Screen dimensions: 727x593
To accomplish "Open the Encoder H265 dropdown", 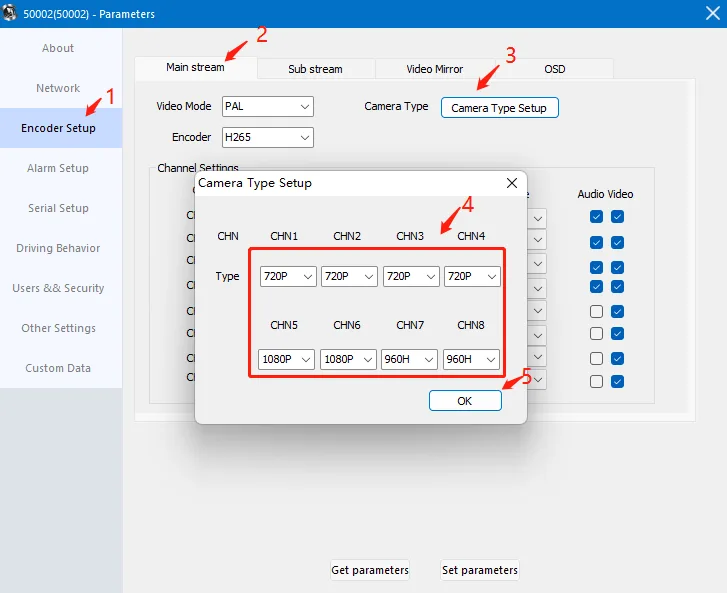I will click(268, 138).
